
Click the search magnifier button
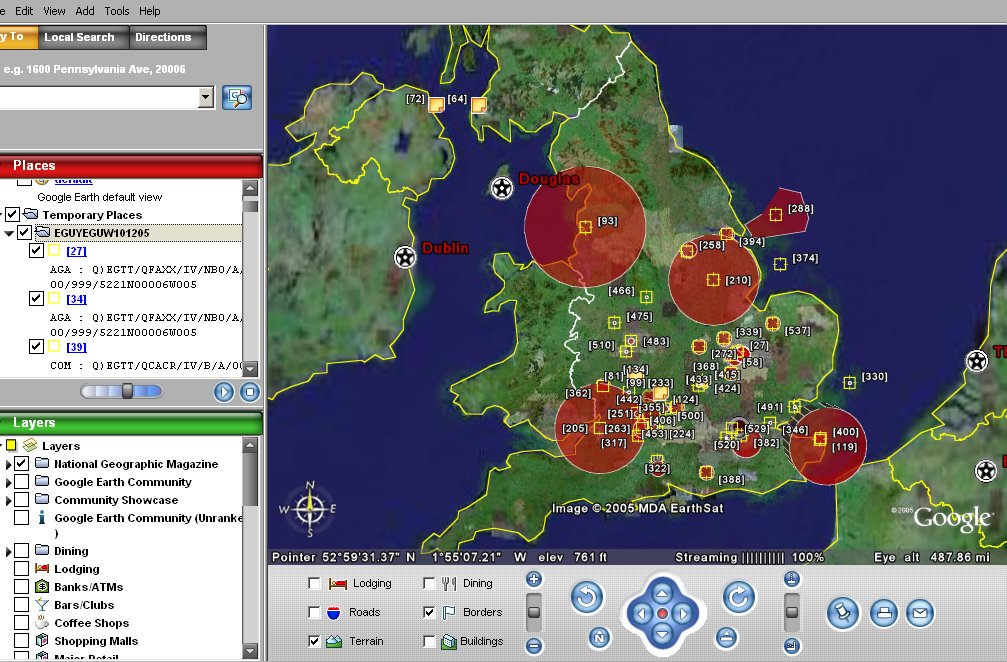(238, 97)
